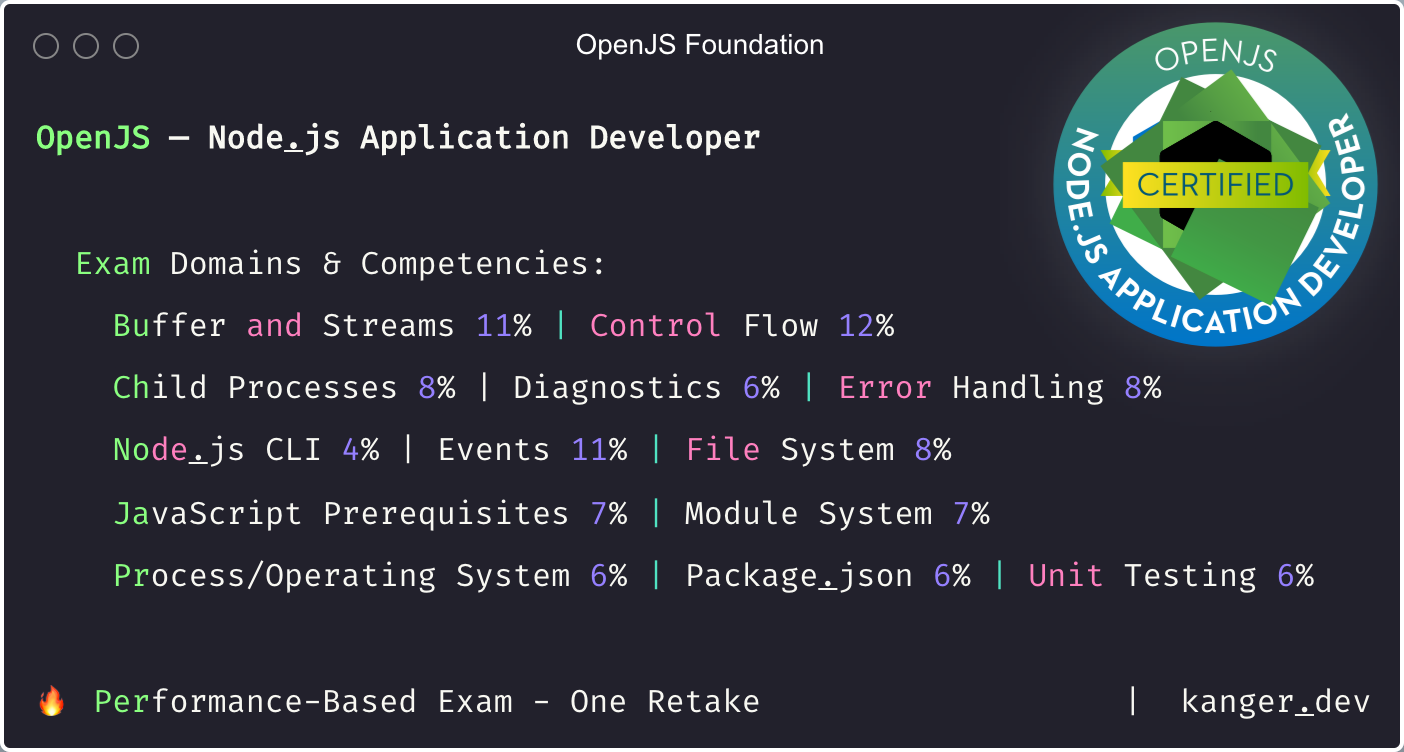1404x752 pixels.
Task: Click Exam Domains & Competencies line
Action: (341, 264)
